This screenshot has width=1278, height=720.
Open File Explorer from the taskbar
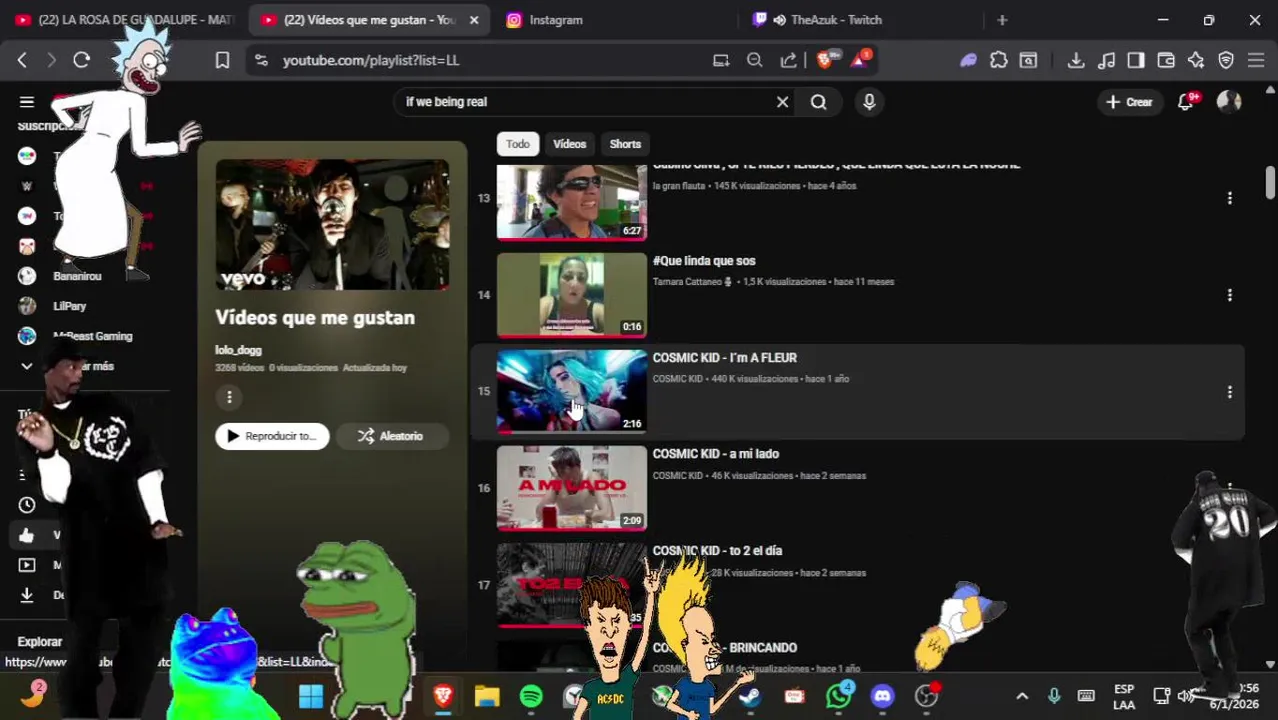click(487, 696)
